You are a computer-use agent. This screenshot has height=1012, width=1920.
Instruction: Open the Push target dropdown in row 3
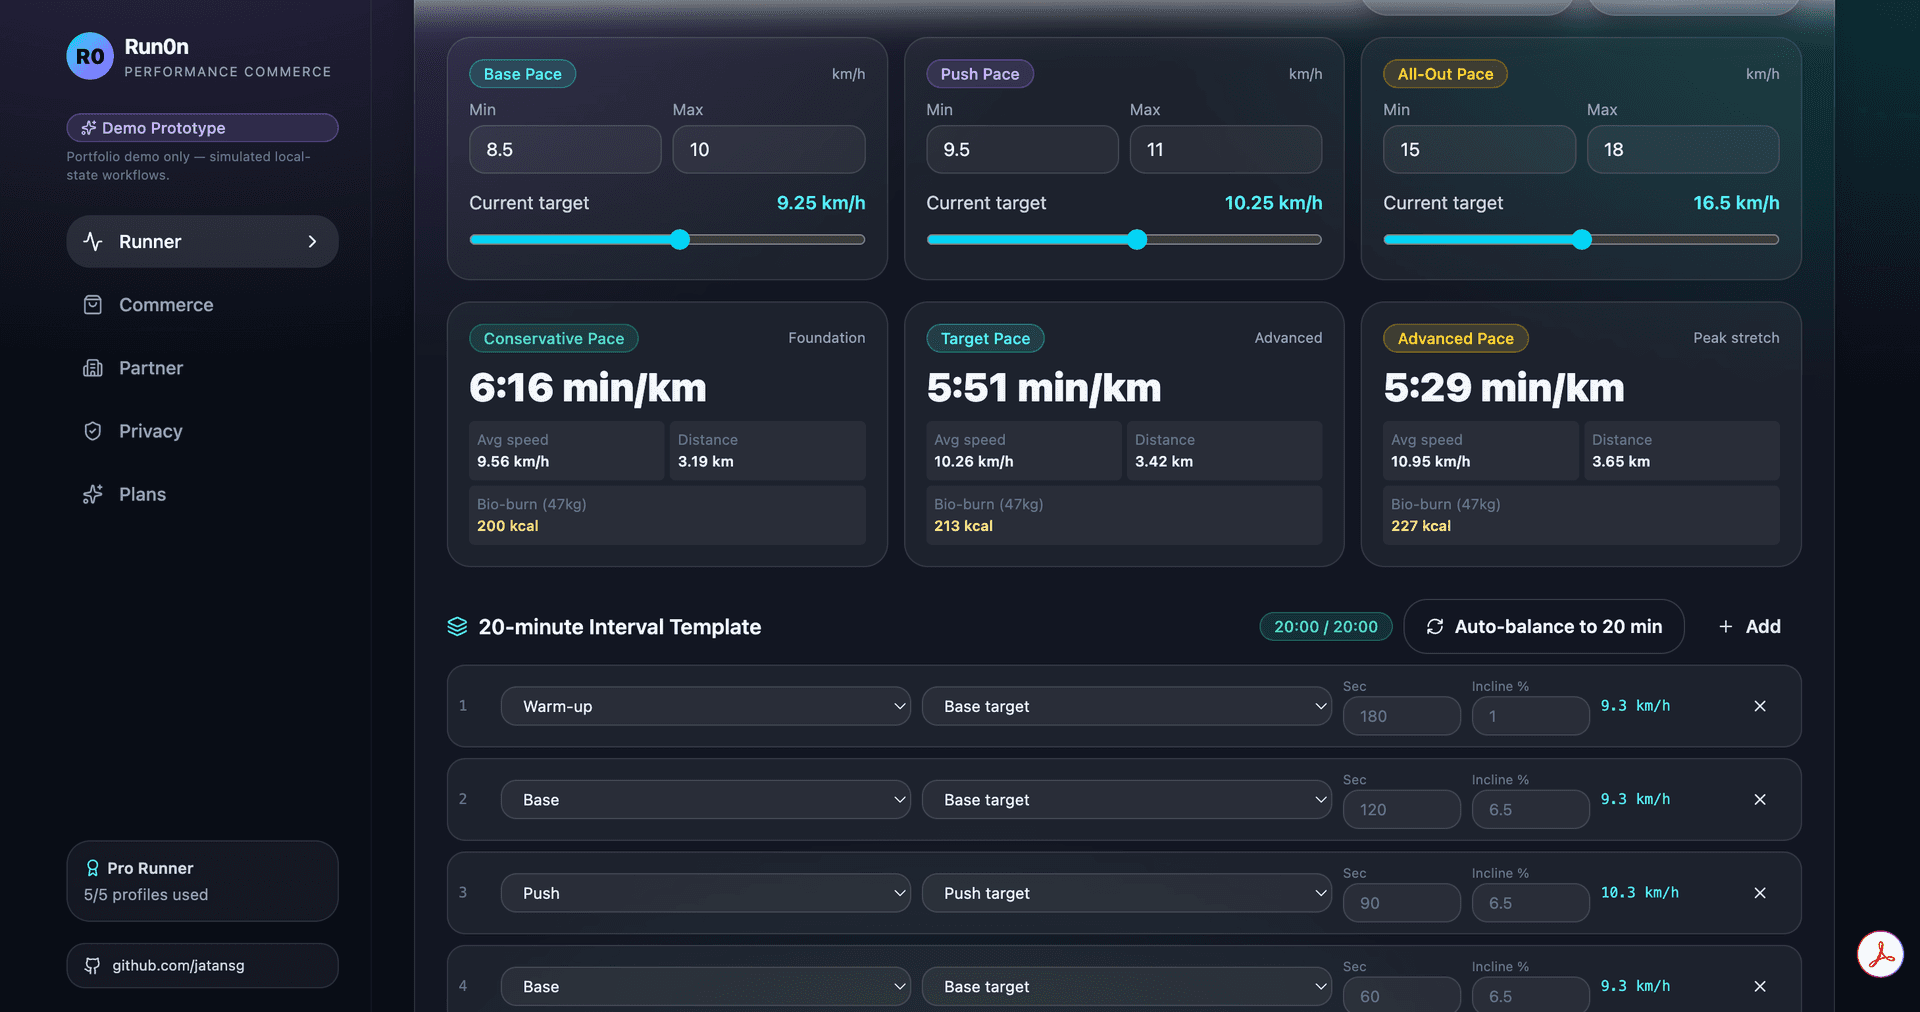click(x=1127, y=893)
